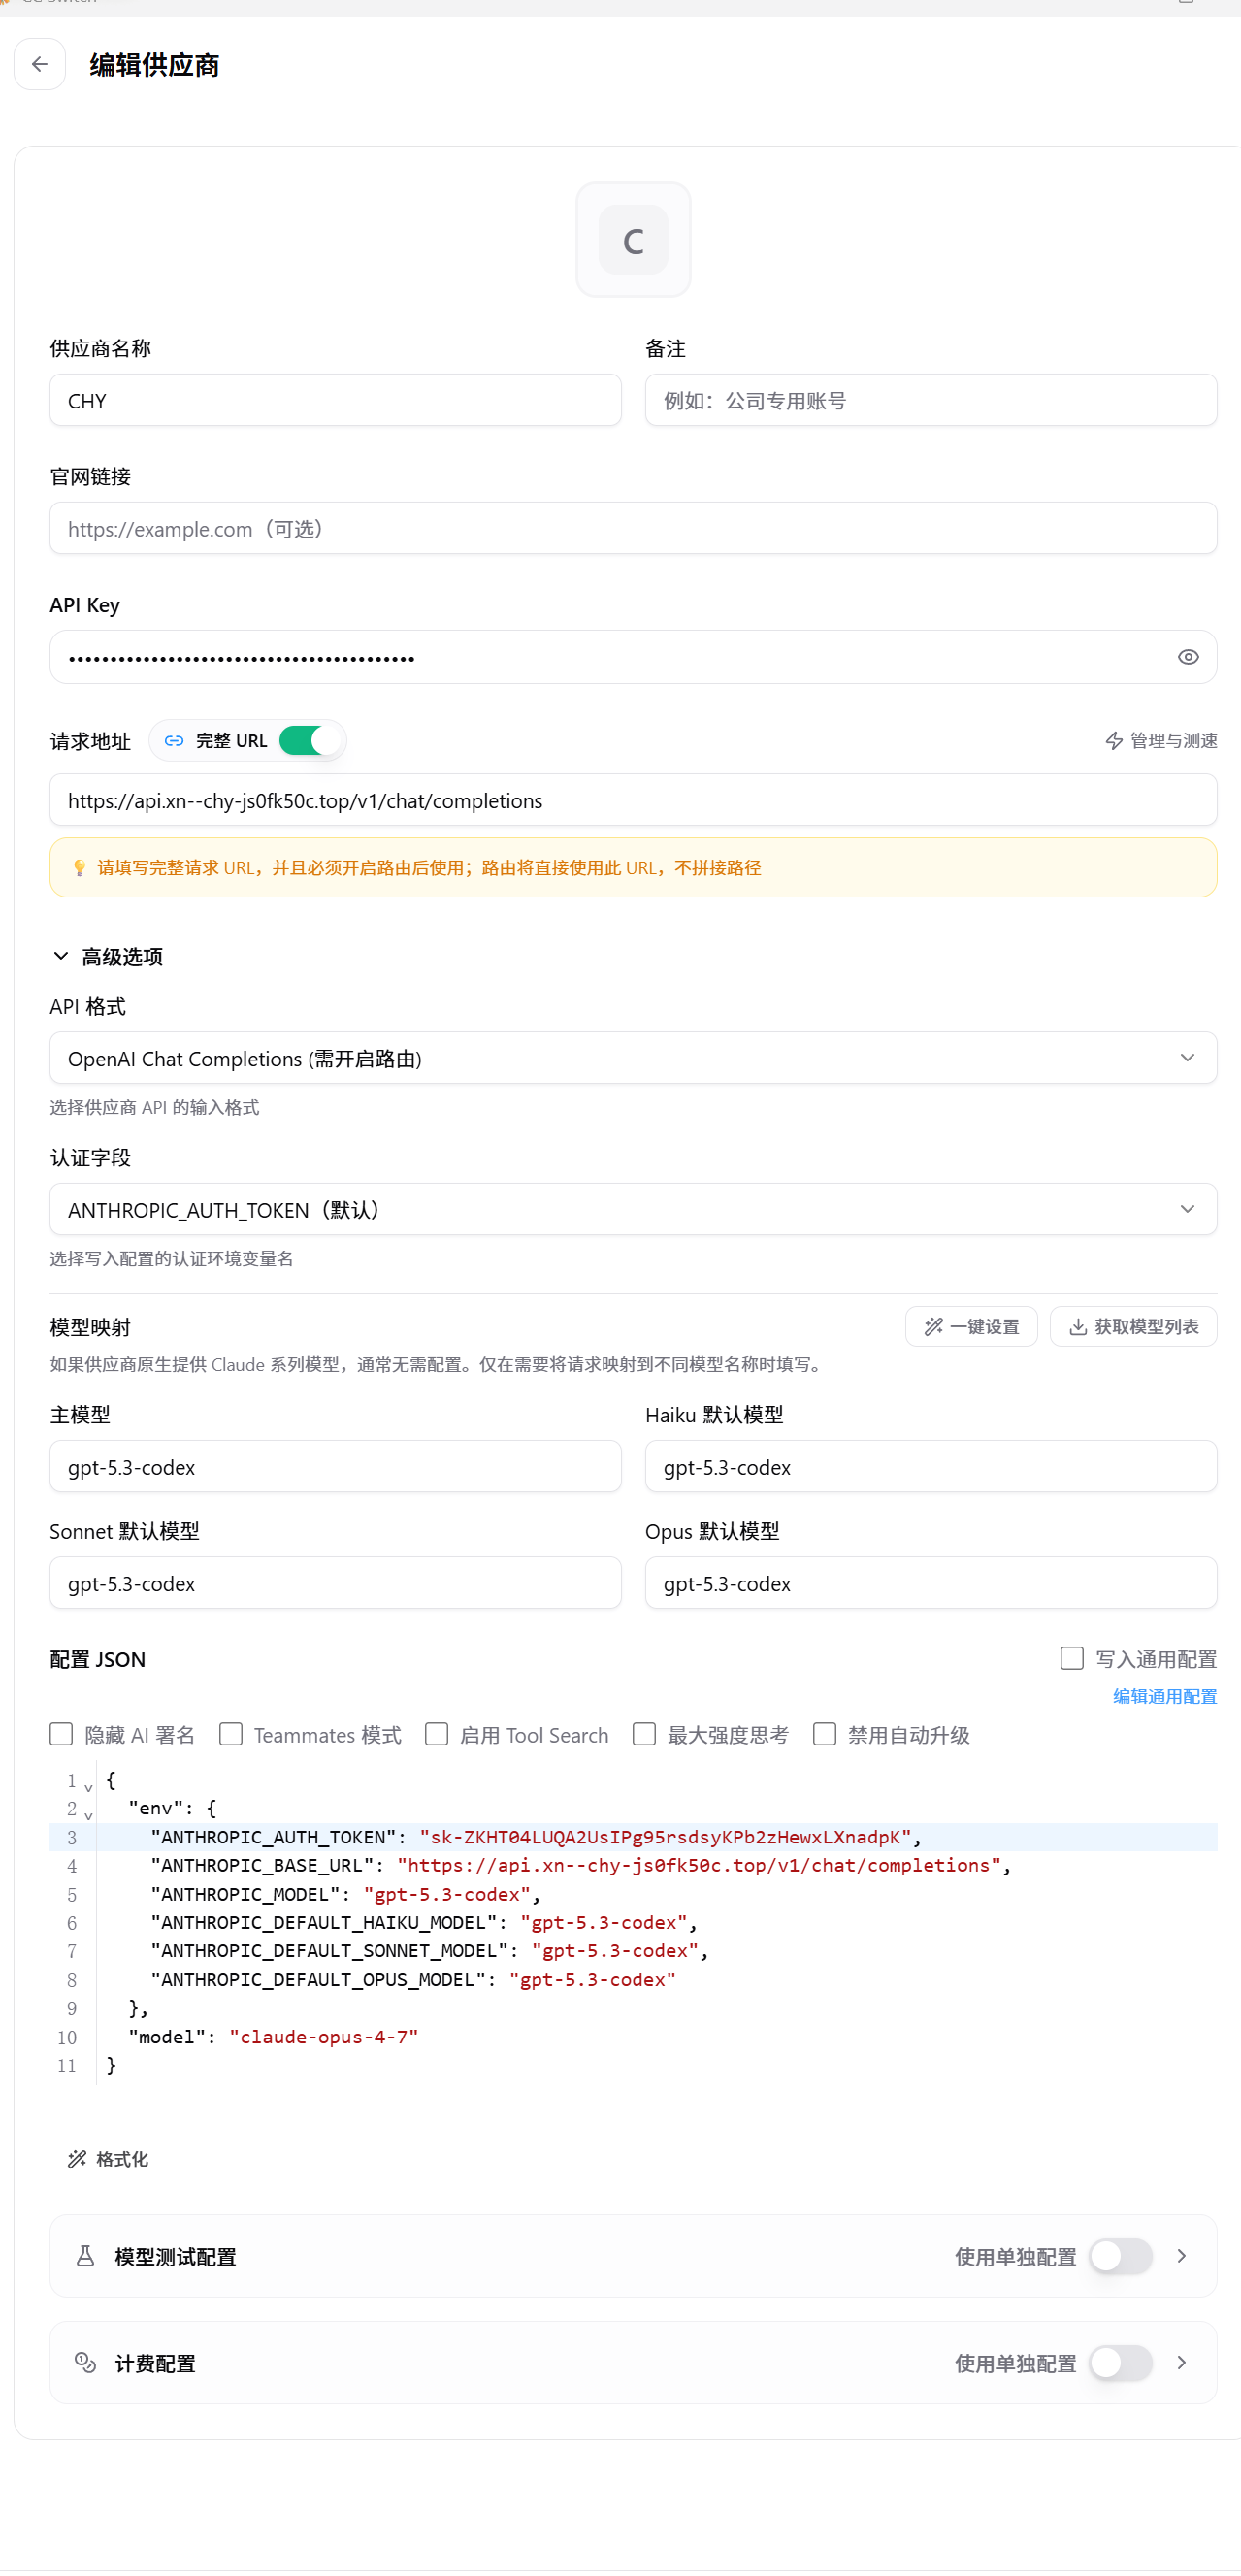Click 一键设置 button
The width and height of the screenshot is (1241, 2576).
971,1327
